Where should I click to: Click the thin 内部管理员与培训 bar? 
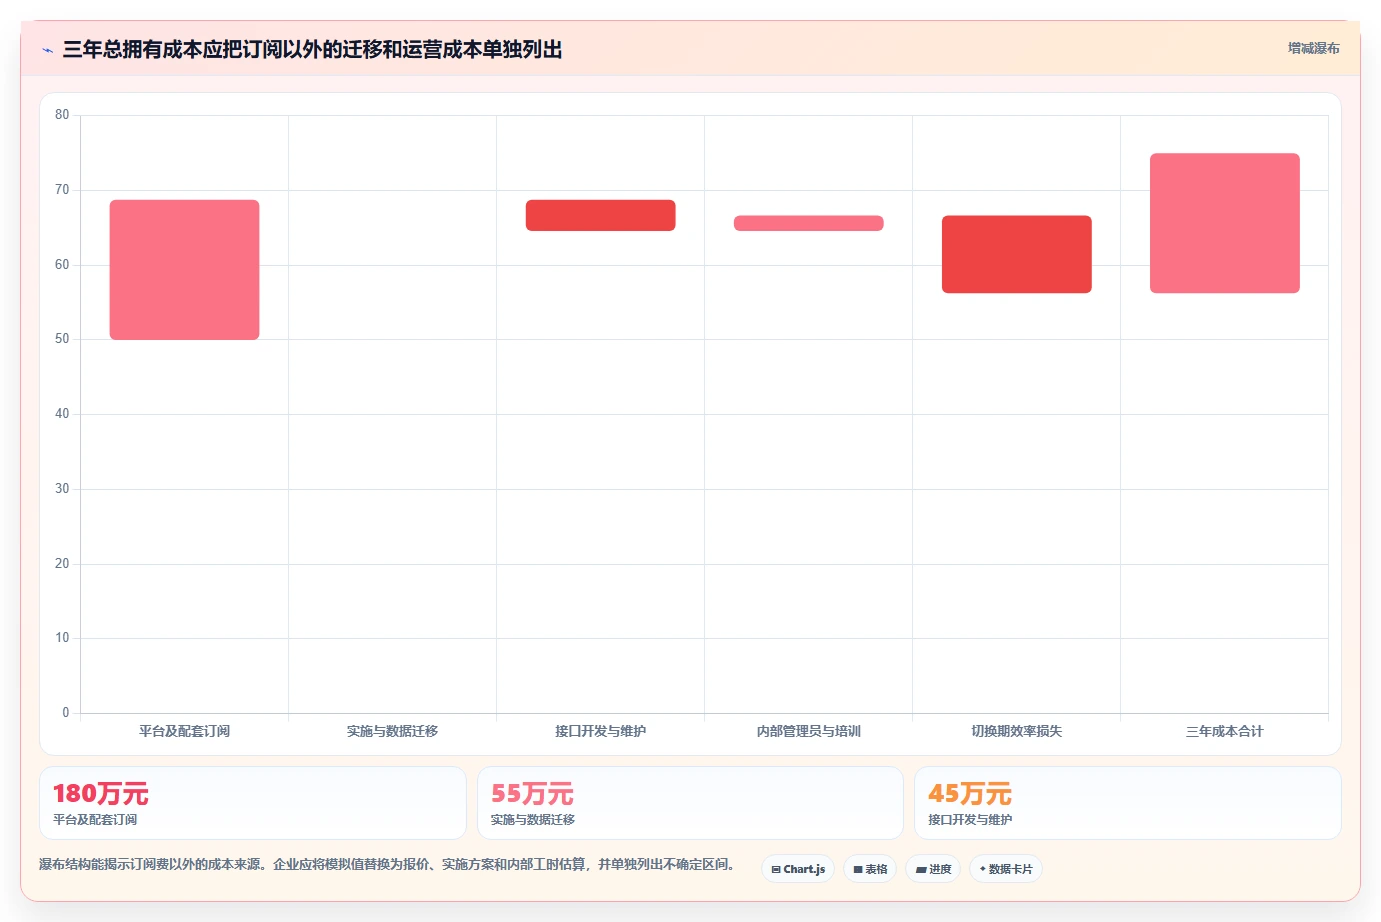pyautogui.click(x=809, y=223)
